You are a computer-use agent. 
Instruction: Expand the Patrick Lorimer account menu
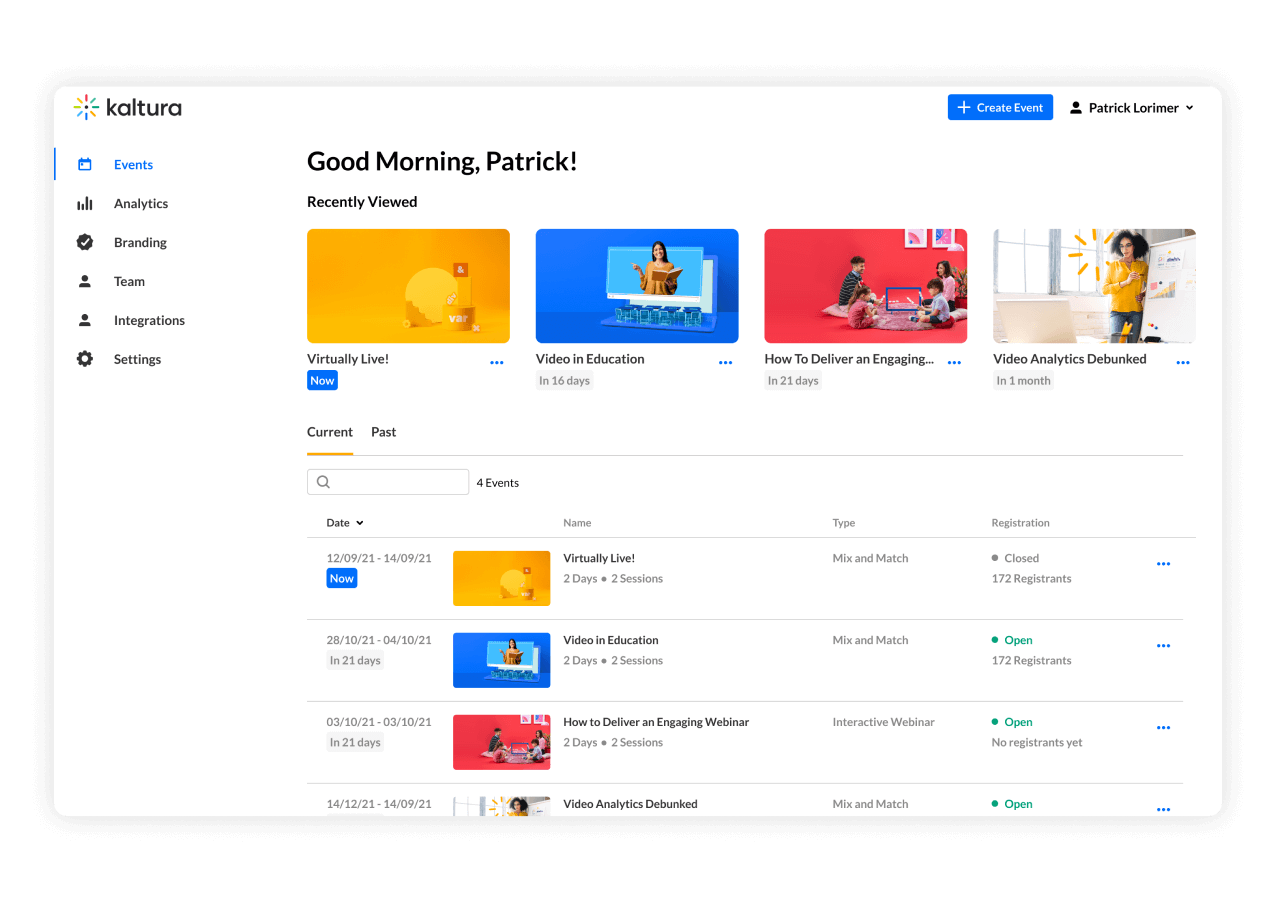tap(1131, 107)
